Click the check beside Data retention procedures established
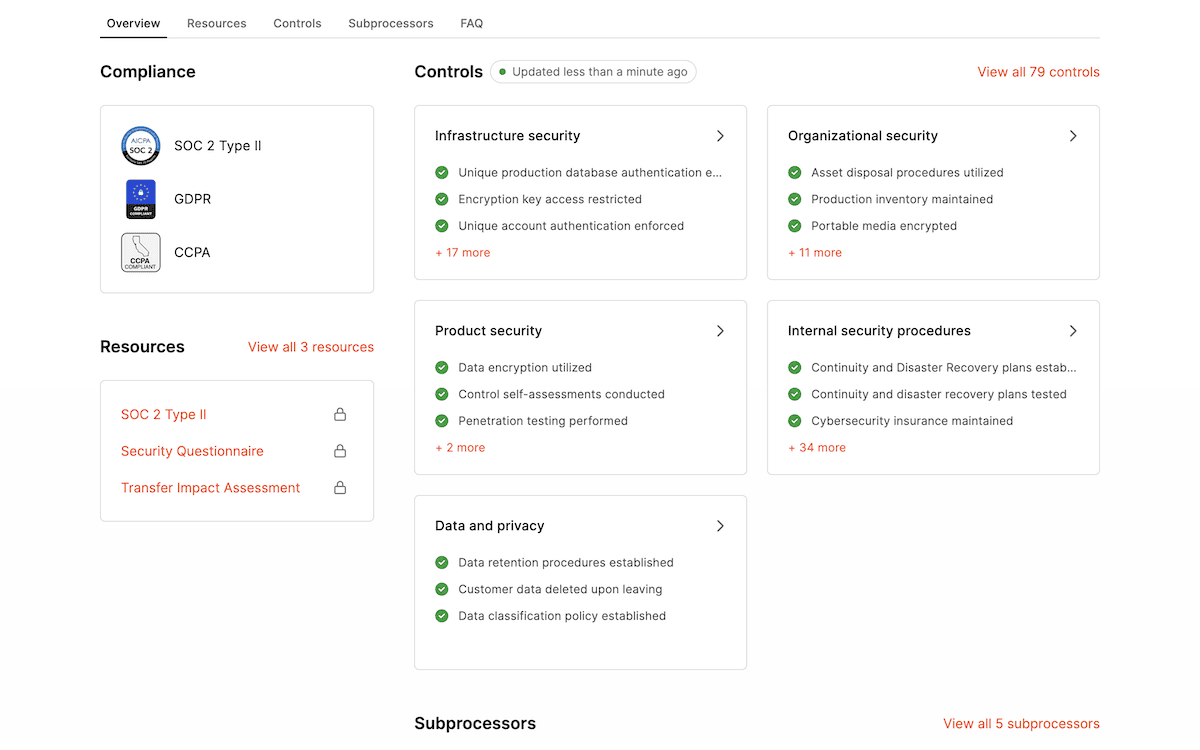Viewport: 1200px width, 750px height. coord(441,562)
